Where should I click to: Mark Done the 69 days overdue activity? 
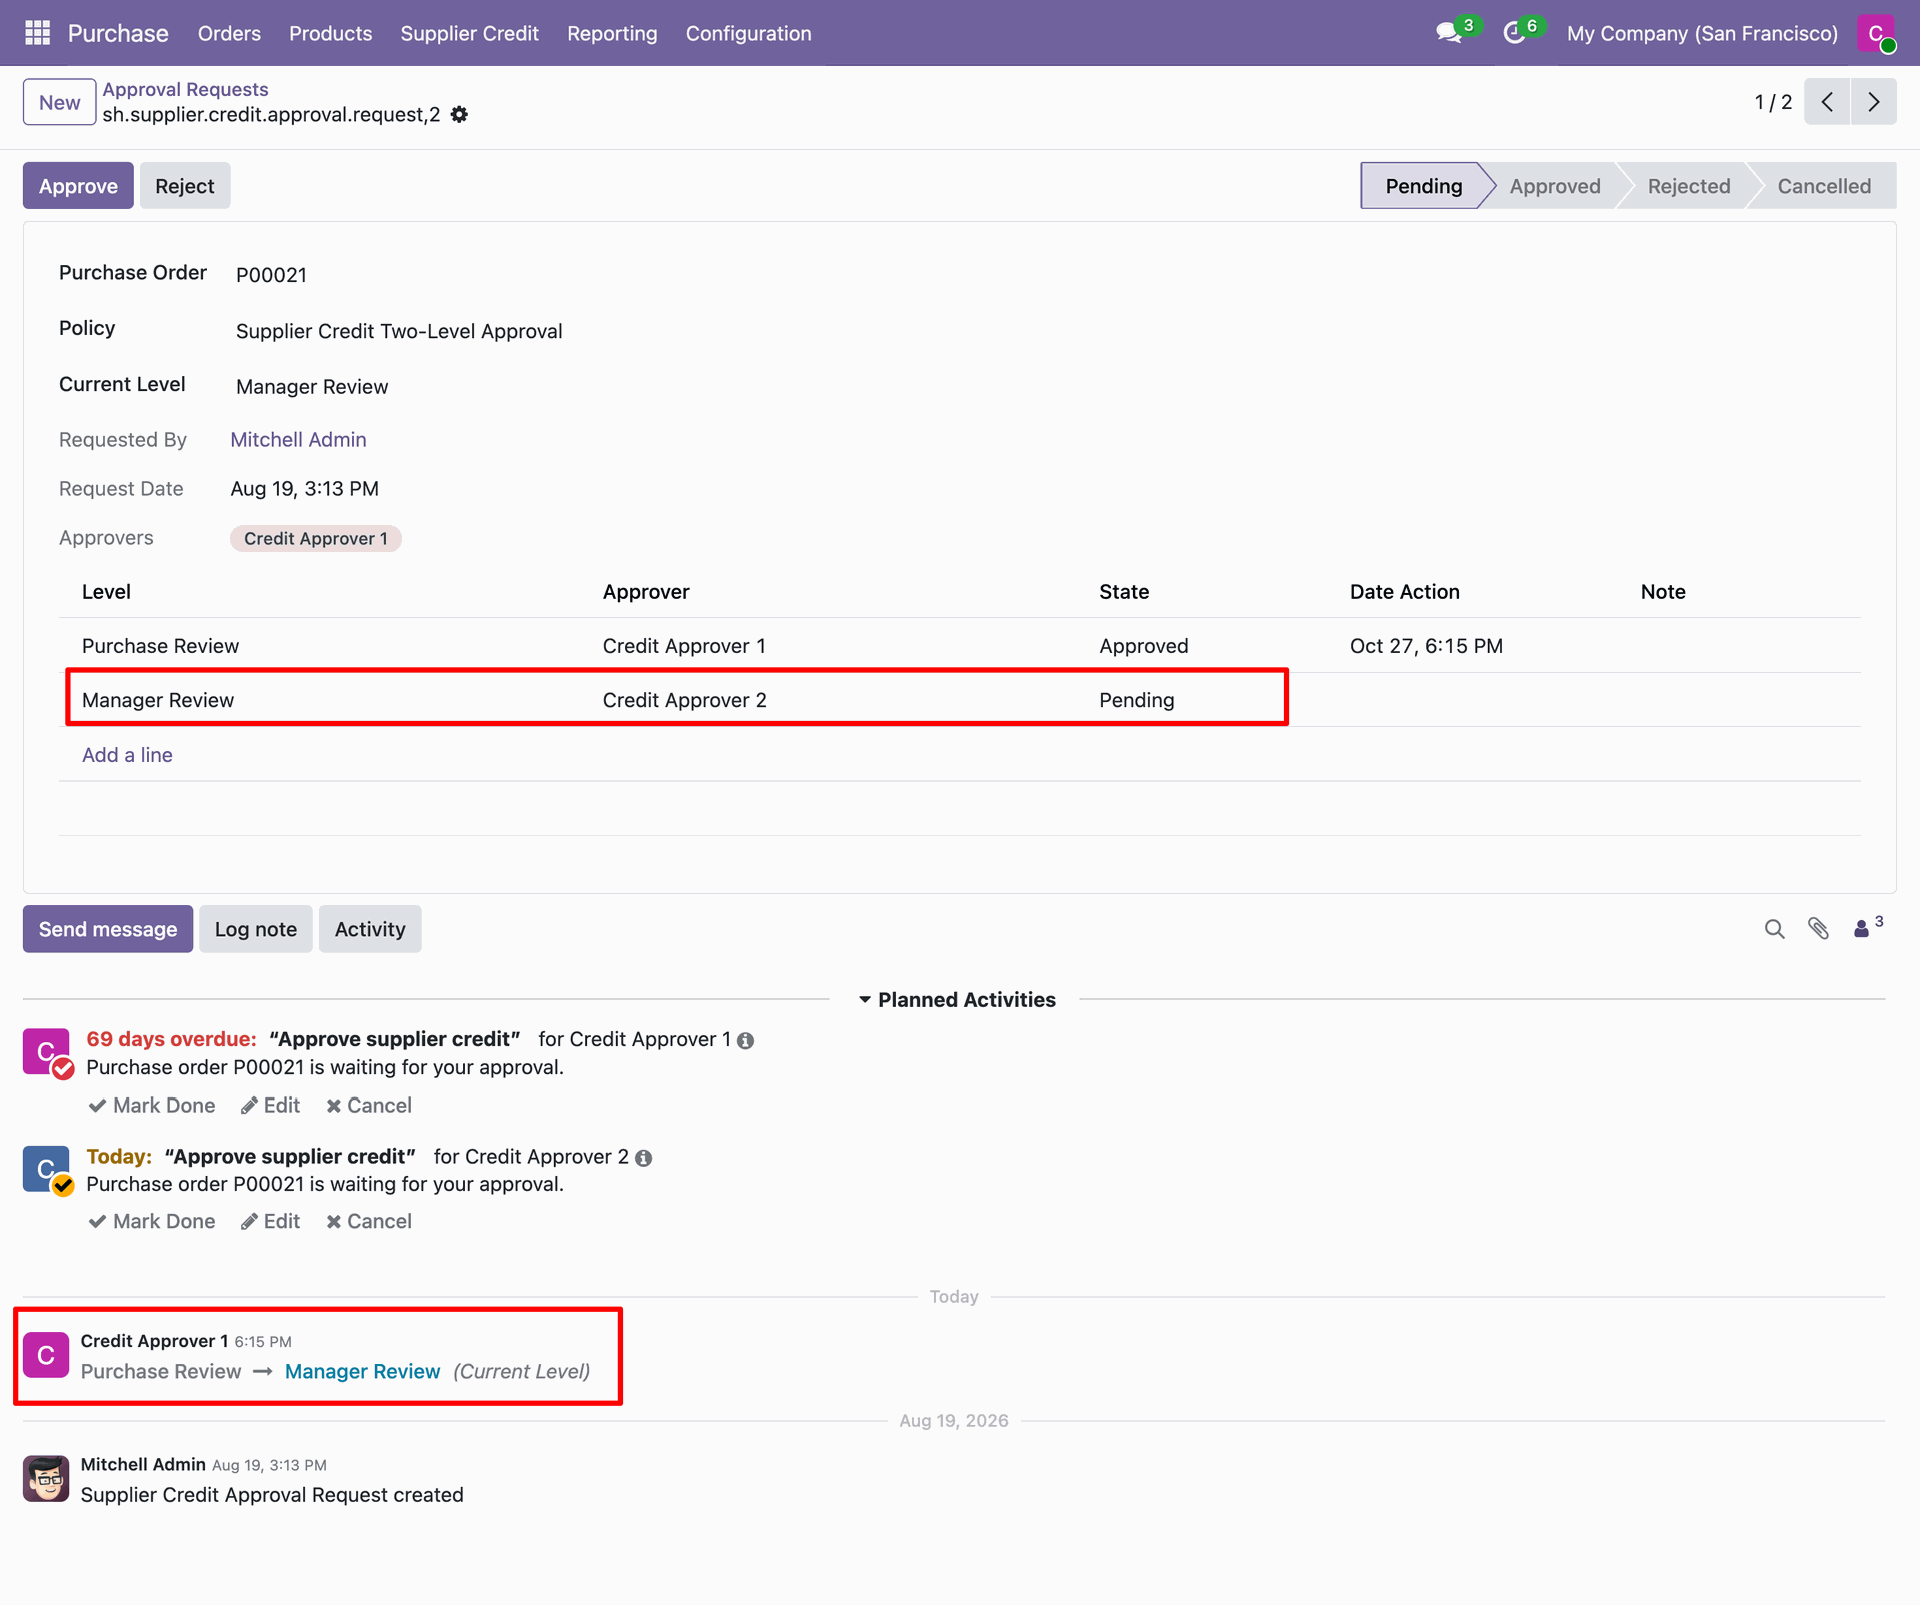click(x=152, y=1106)
